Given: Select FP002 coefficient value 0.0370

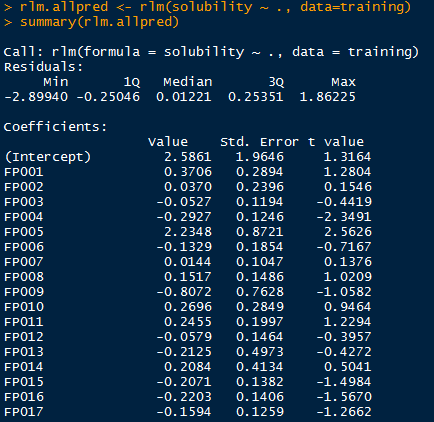Looking at the screenshot, I should [x=188, y=187].
